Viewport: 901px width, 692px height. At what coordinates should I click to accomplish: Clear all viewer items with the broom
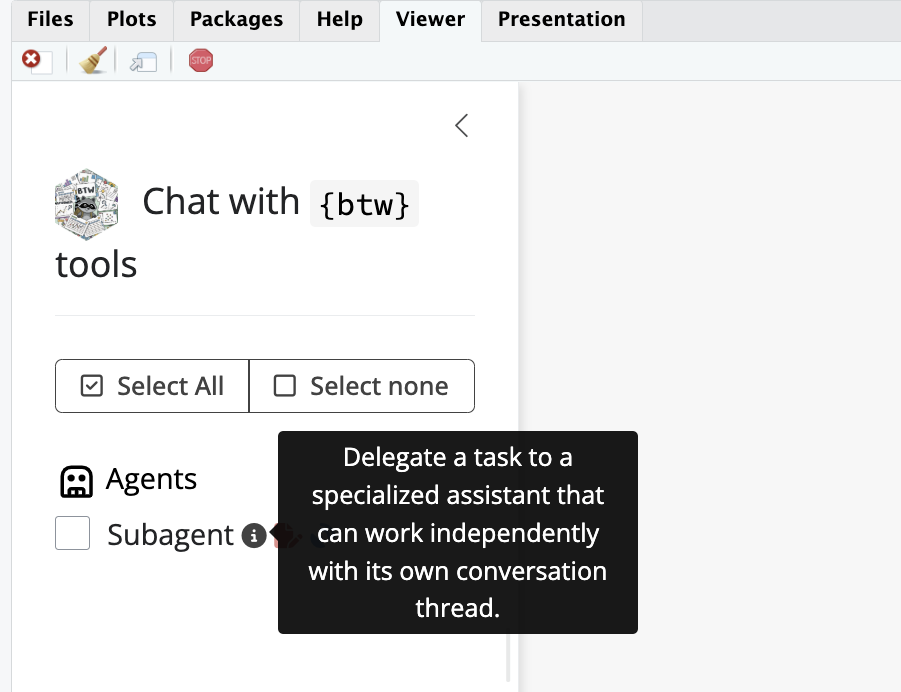93,62
